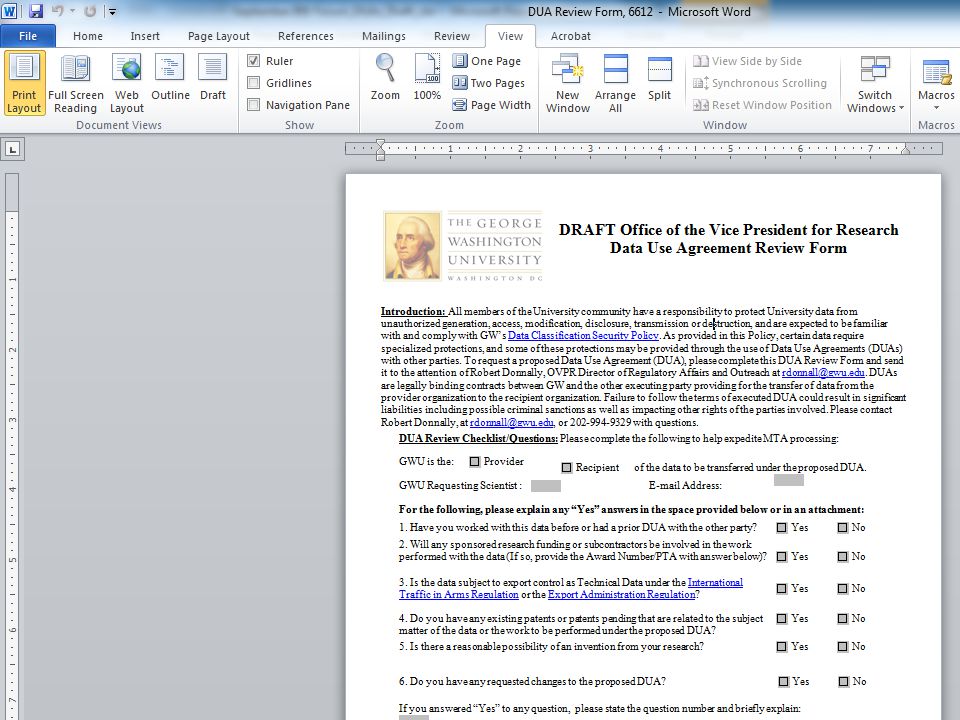Click View Side by Side
Viewport: 960px width, 720px height.
pos(748,61)
